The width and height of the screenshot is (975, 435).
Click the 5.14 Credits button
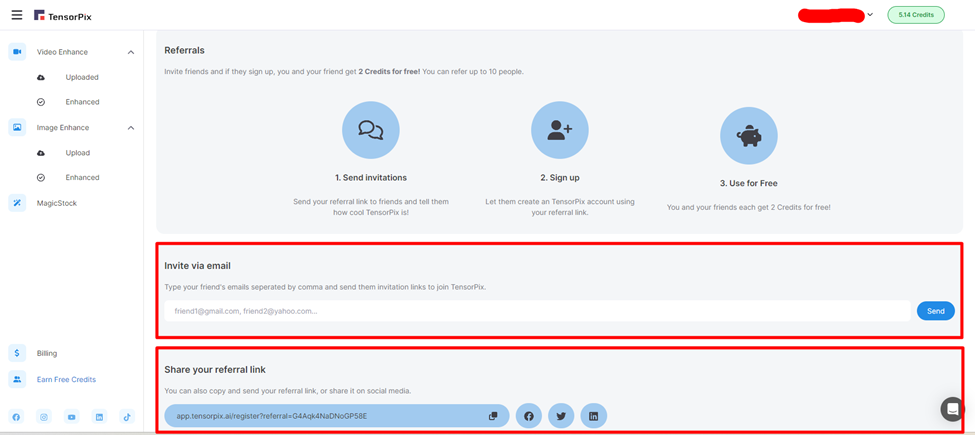(916, 15)
